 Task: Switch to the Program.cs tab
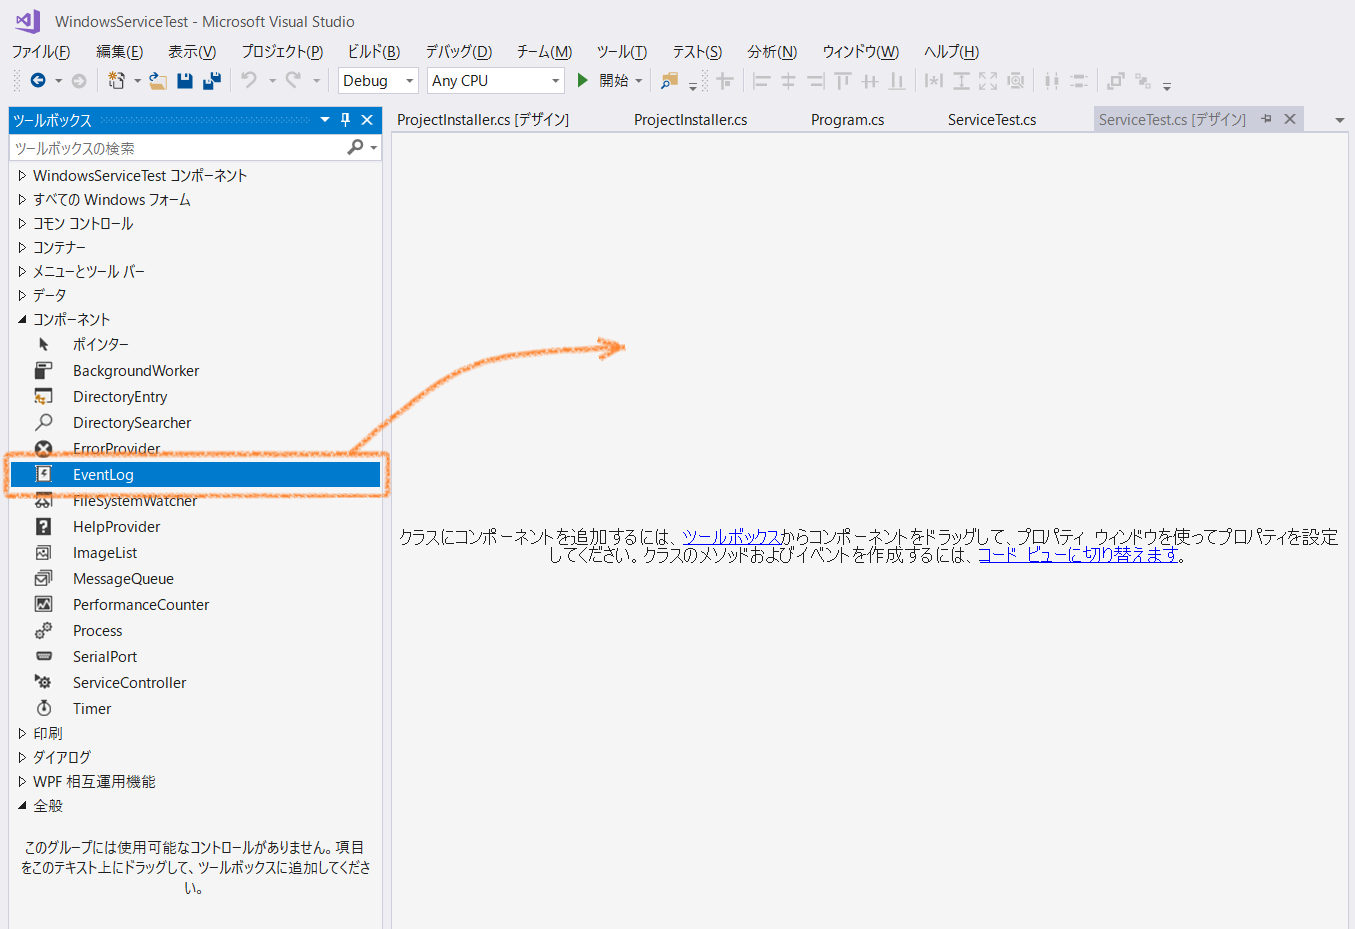[847, 120]
